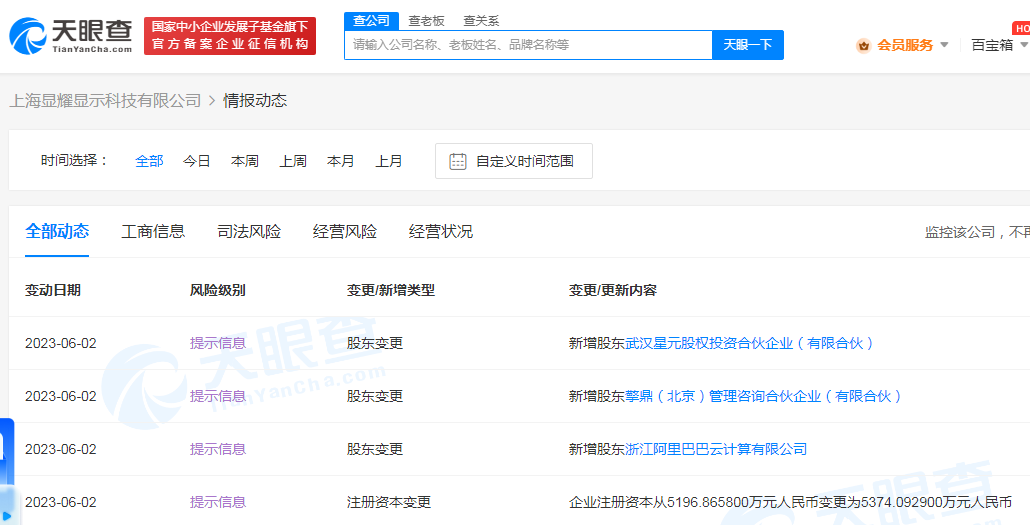Switch to the 查关系 search tab
Viewport: 1030px width, 525px height.
point(481,21)
